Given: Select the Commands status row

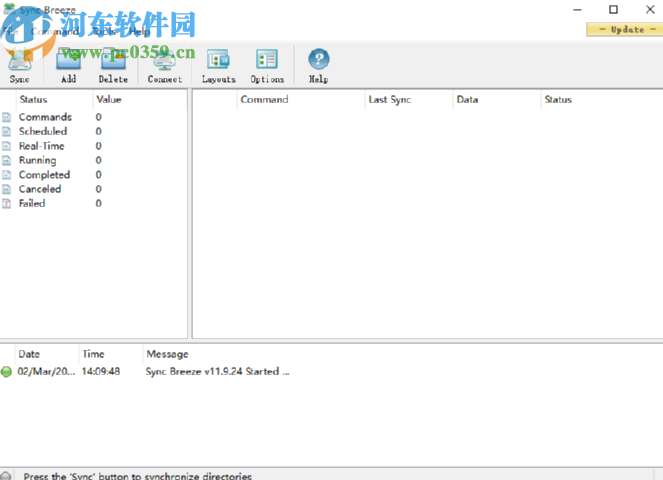Looking at the screenshot, I should pyautogui.click(x=93, y=117).
